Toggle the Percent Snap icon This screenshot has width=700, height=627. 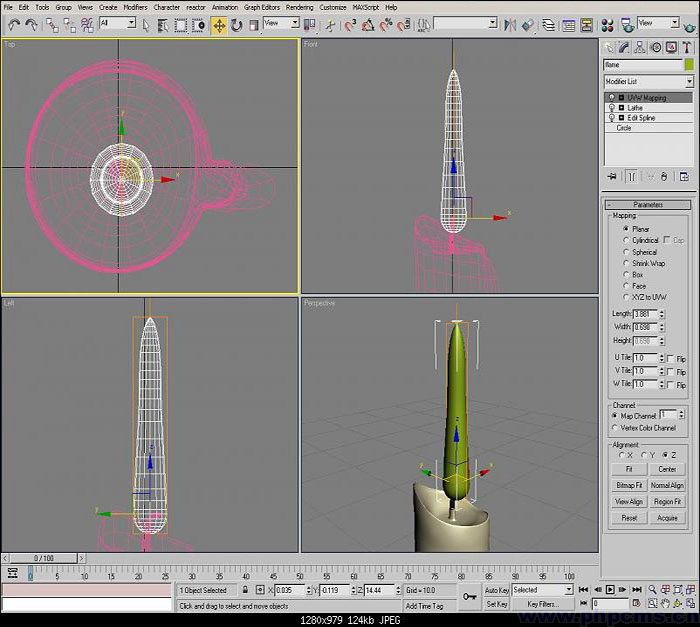point(386,25)
